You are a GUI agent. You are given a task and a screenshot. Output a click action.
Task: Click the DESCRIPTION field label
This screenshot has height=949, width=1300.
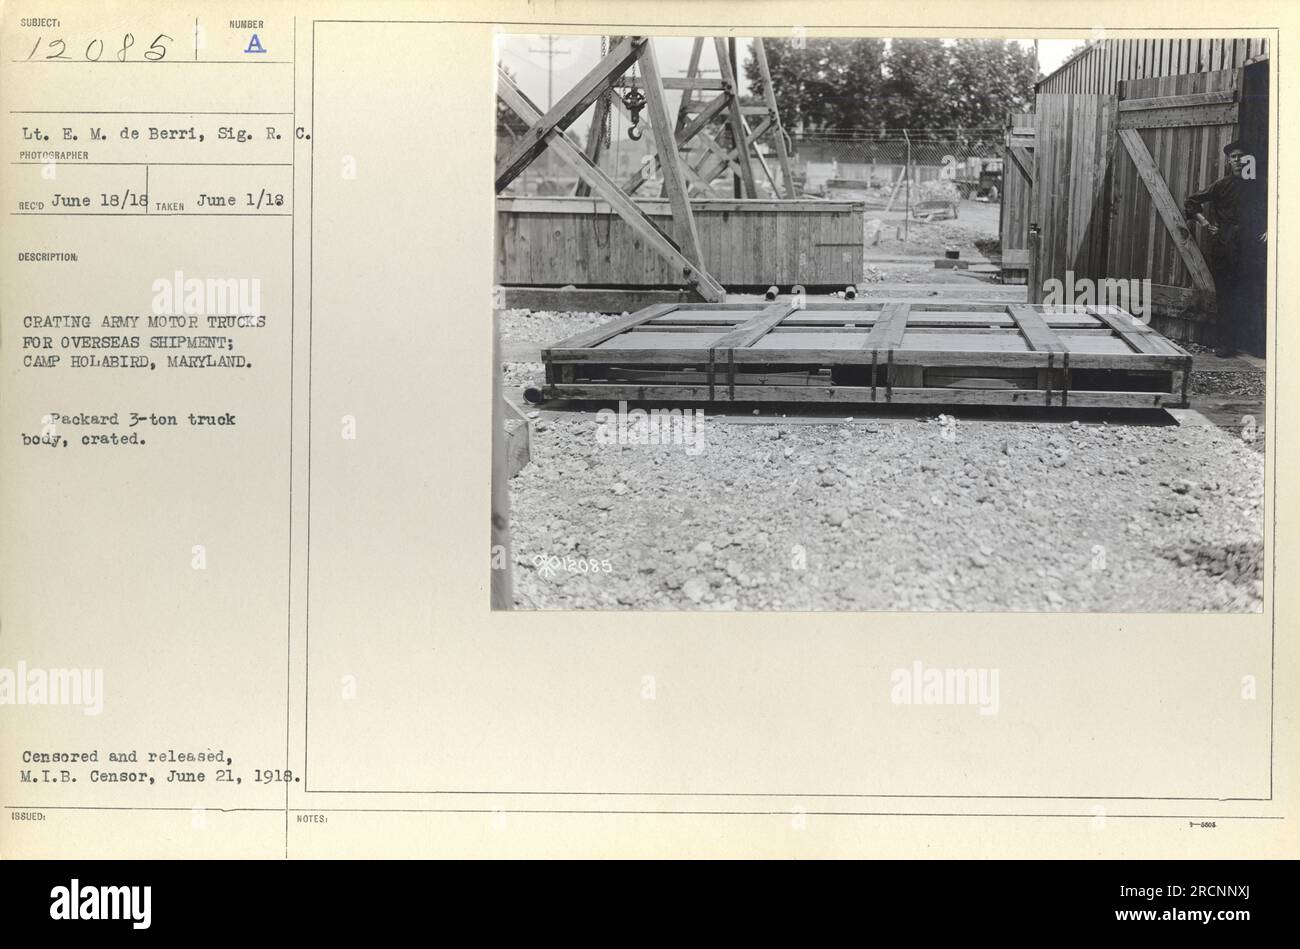click(x=48, y=257)
